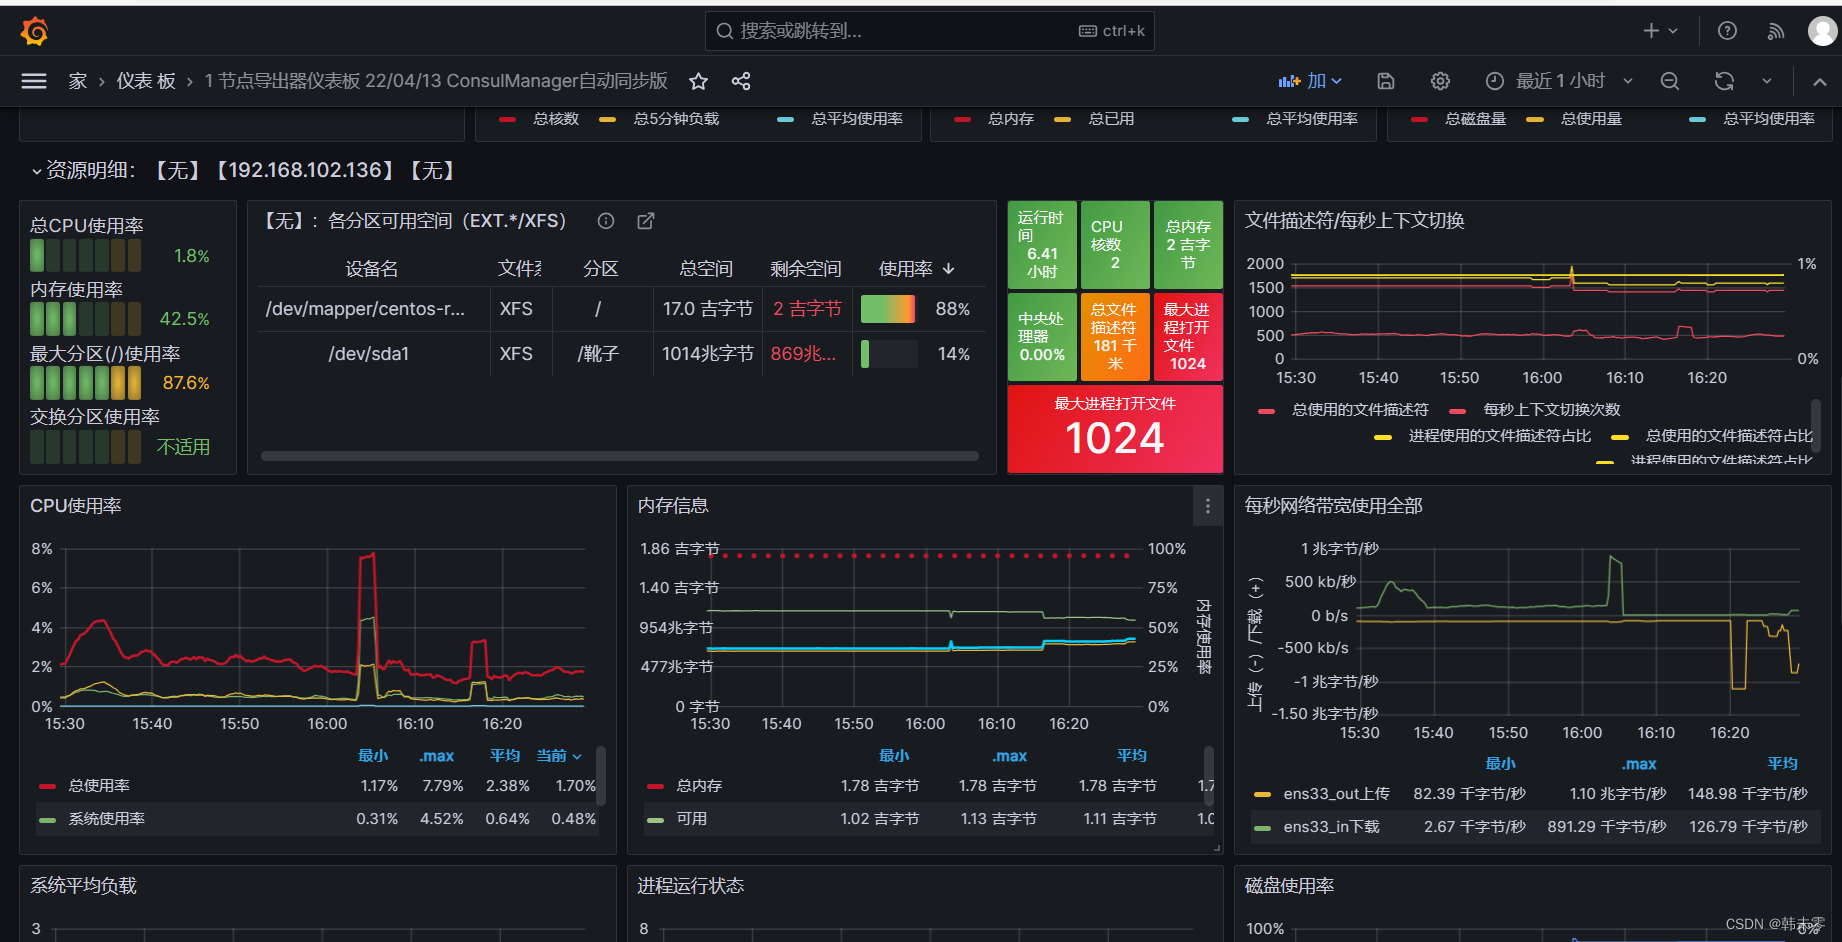
Task: Click the 总内存 legend color swatch
Action: (x=655, y=785)
